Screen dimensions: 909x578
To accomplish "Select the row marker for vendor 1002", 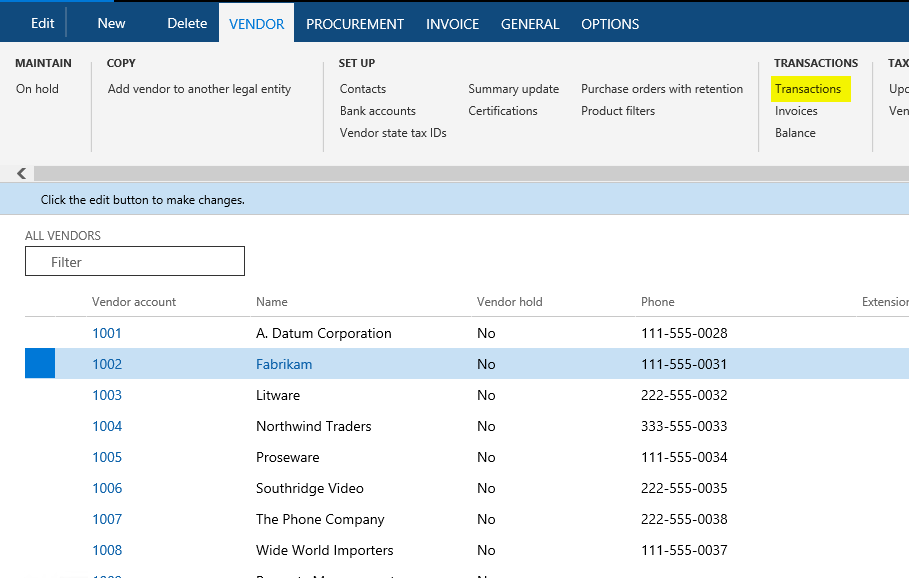I will coord(40,363).
